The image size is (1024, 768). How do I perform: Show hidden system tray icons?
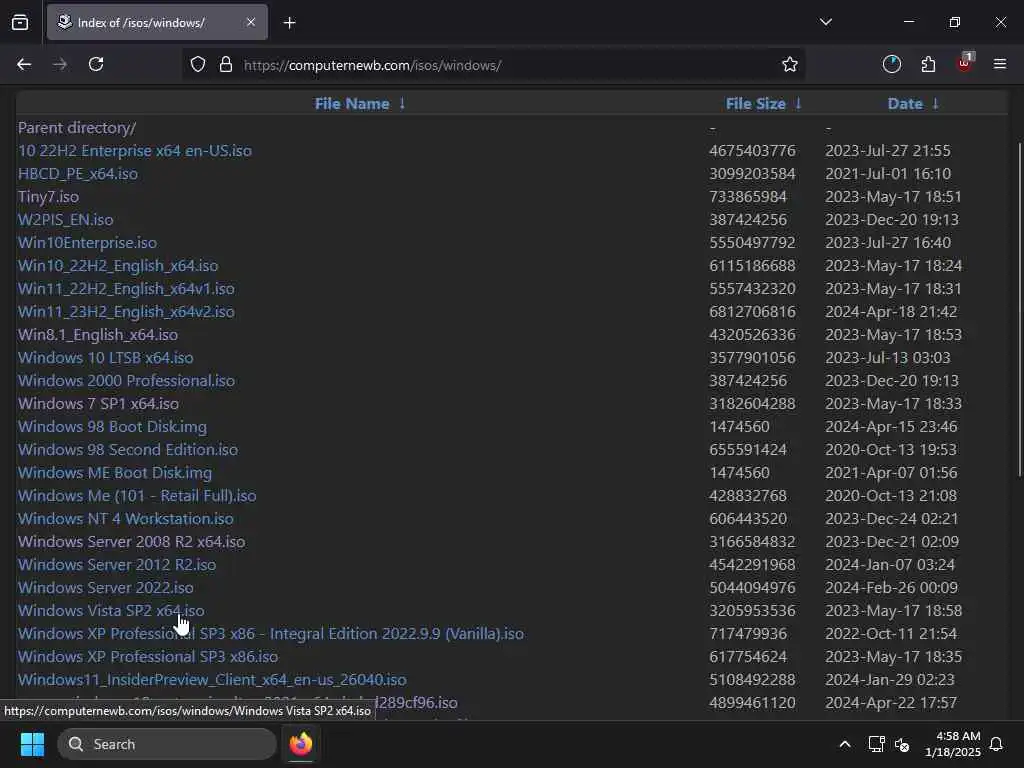[844, 744]
